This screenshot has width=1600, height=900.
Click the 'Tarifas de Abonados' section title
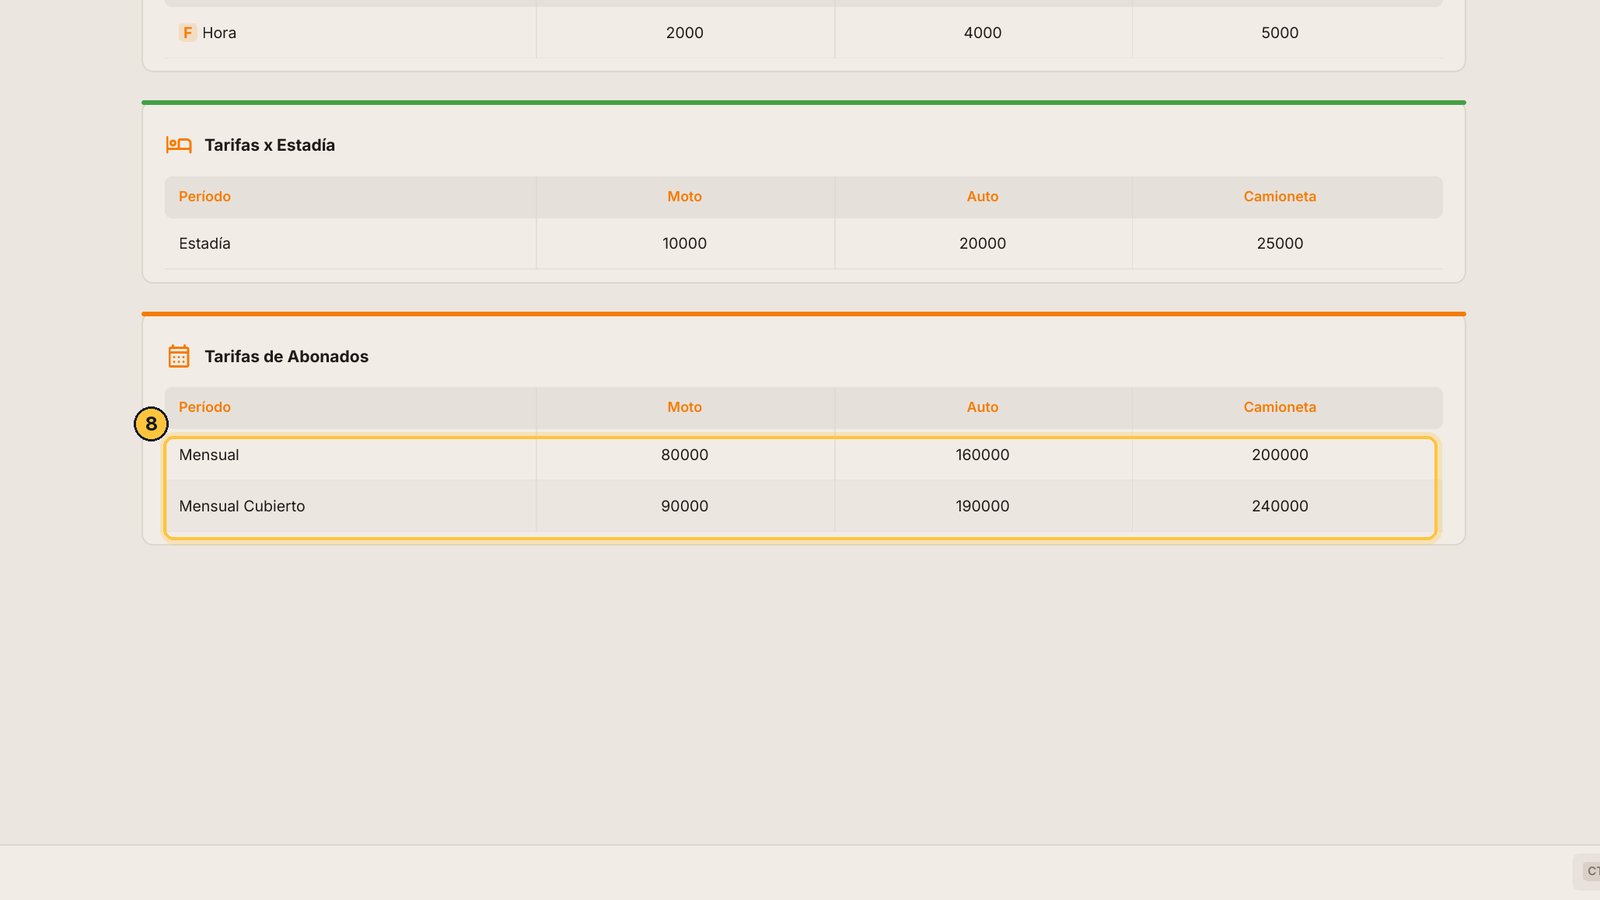pyautogui.click(x=287, y=356)
